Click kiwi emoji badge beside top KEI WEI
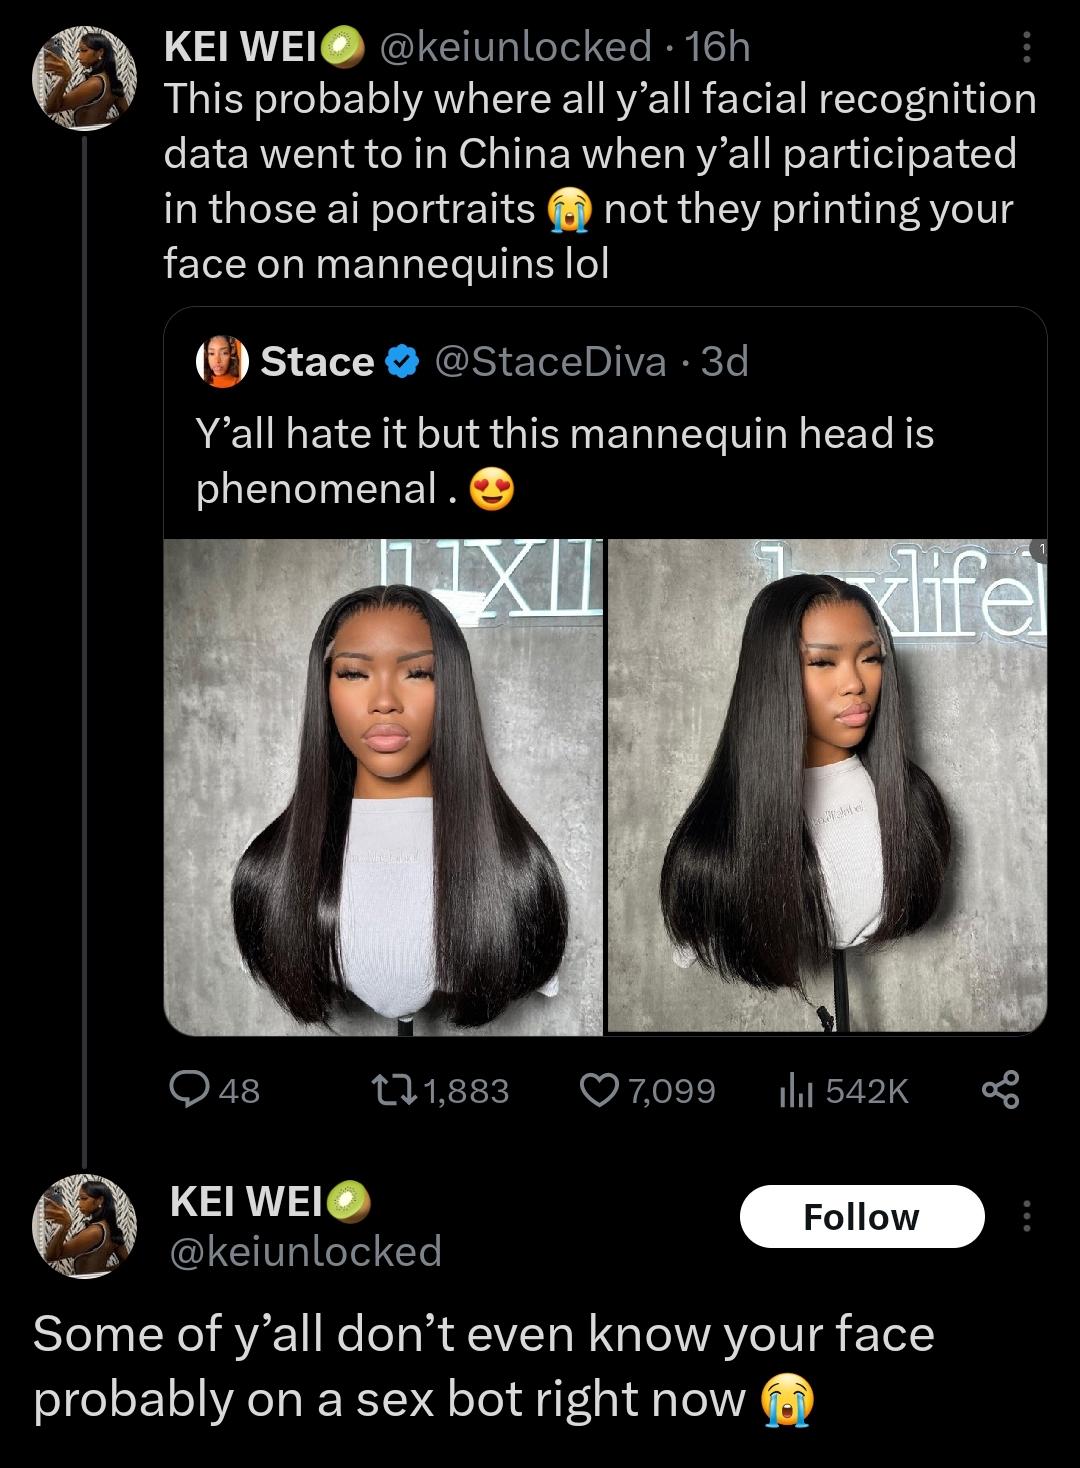1080x1468 pixels. tap(345, 47)
